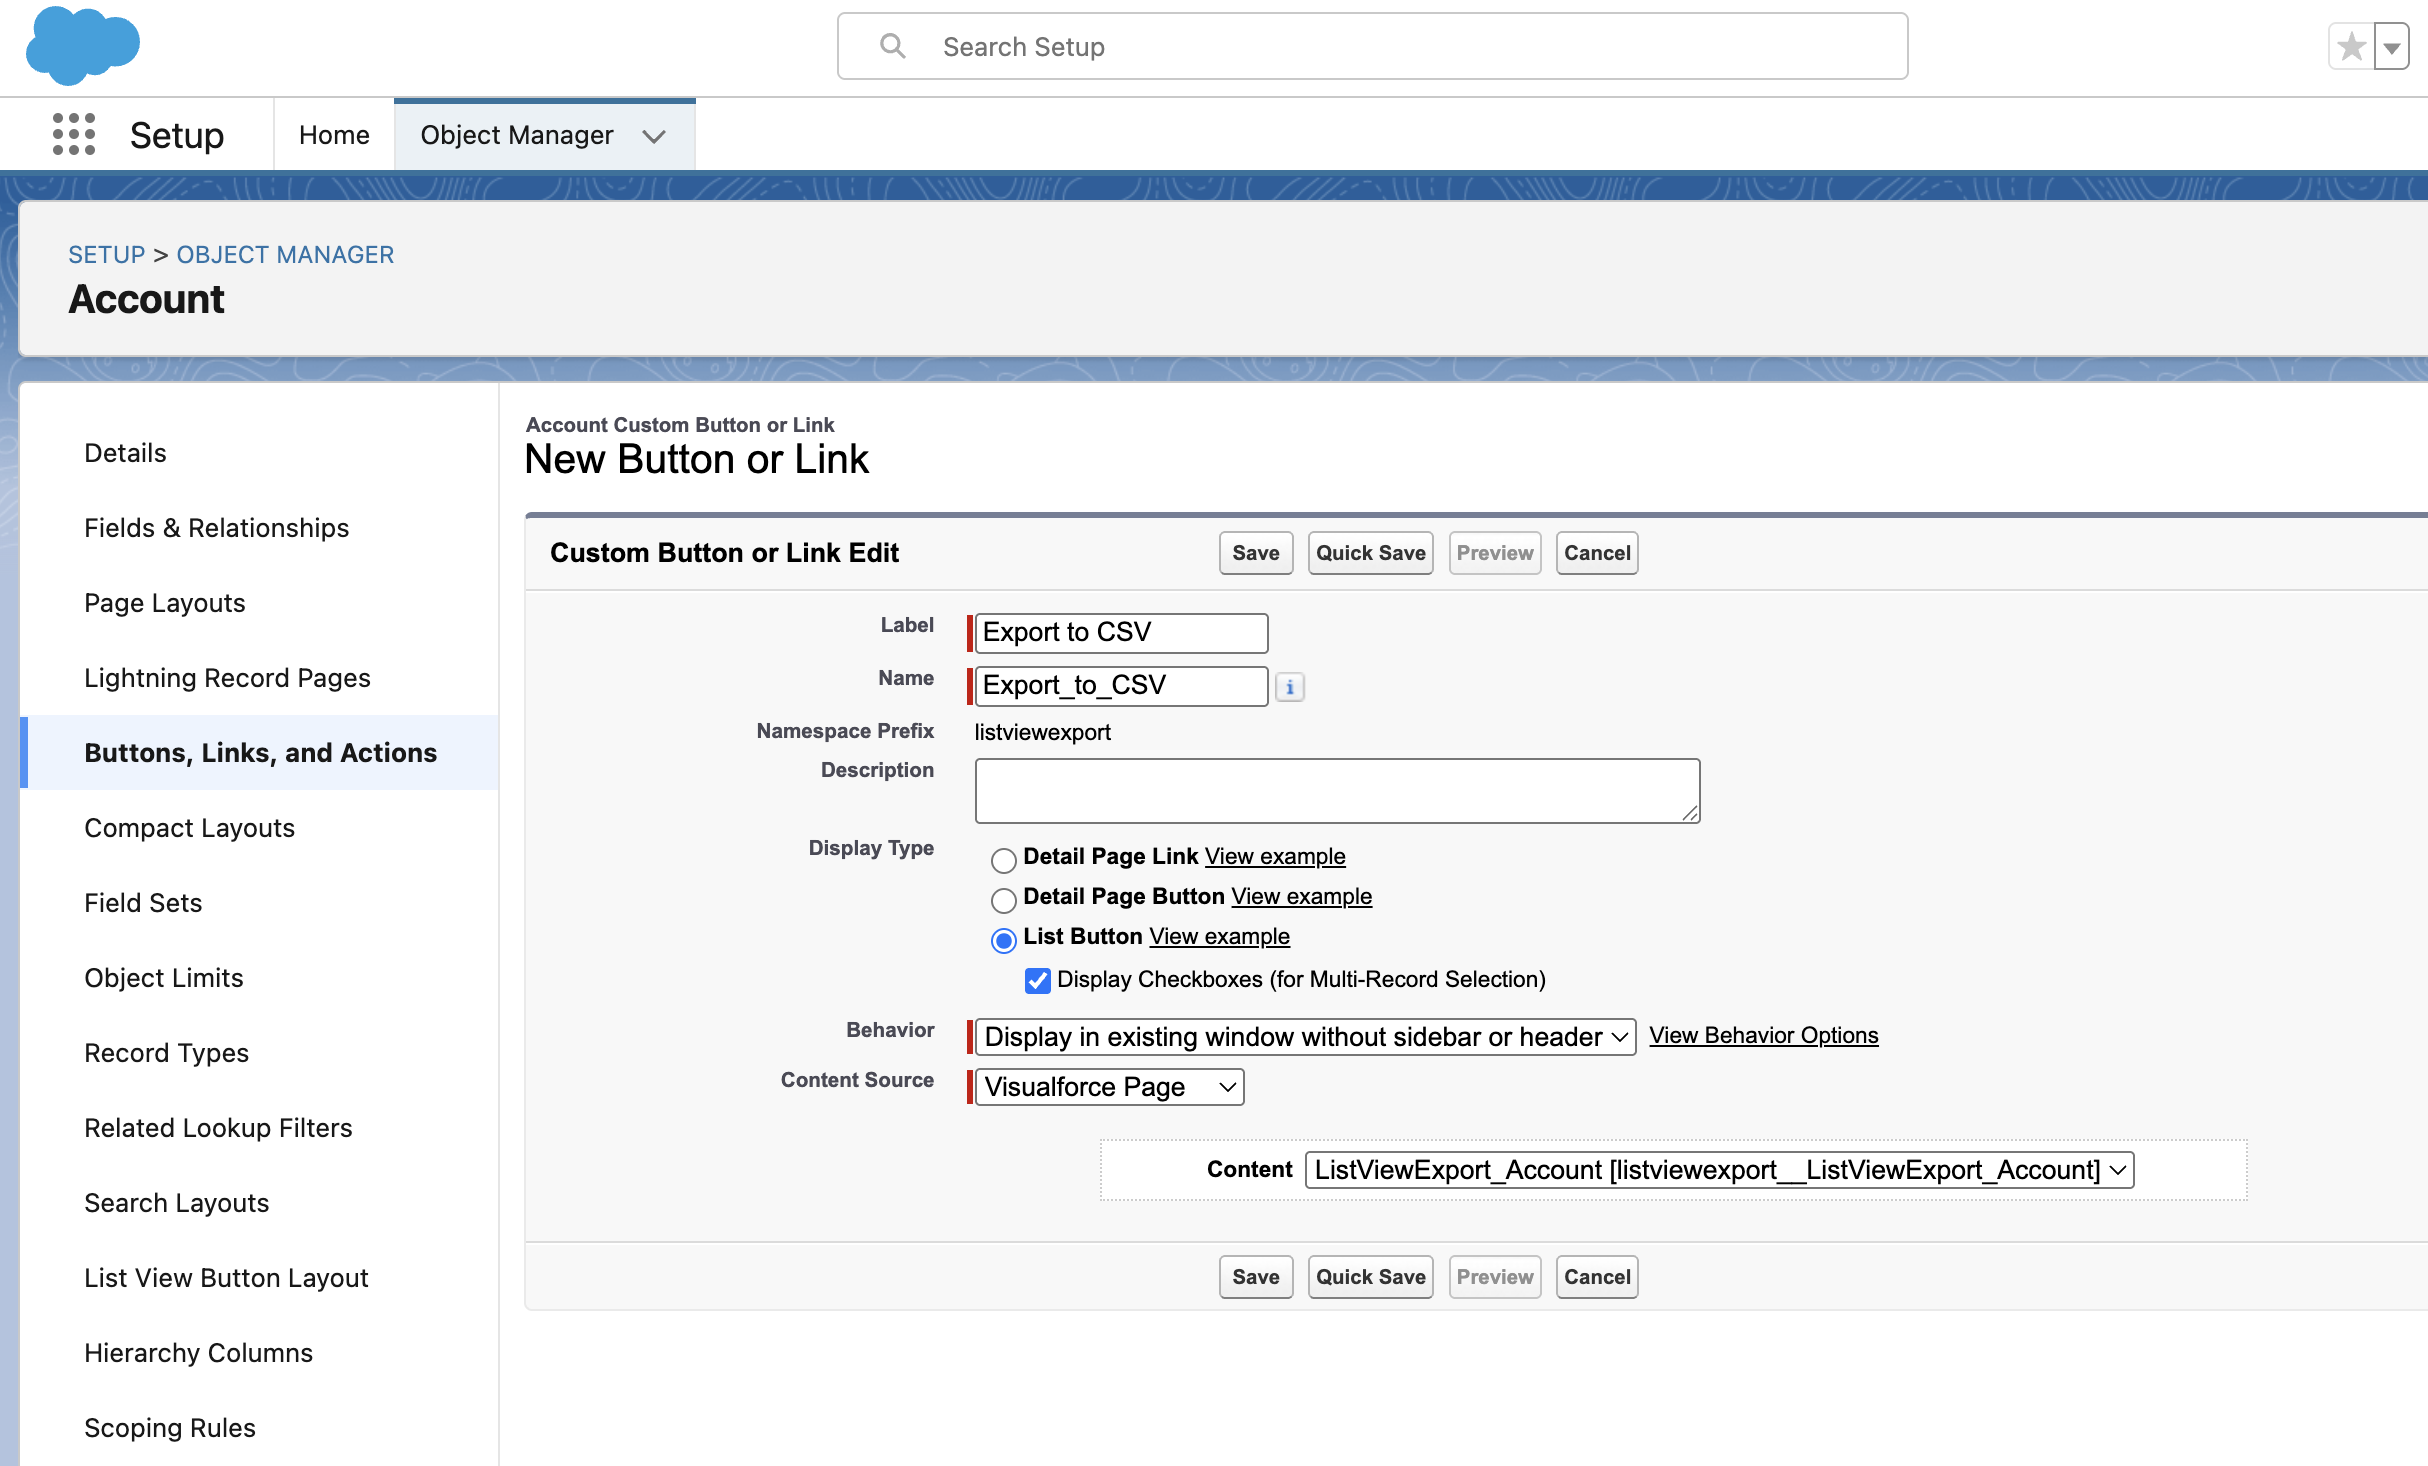The width and height of the screenshot is (2428, 1466).
Task: Click the bottom Quick Save button
Action: [x=1371, y=1277]
